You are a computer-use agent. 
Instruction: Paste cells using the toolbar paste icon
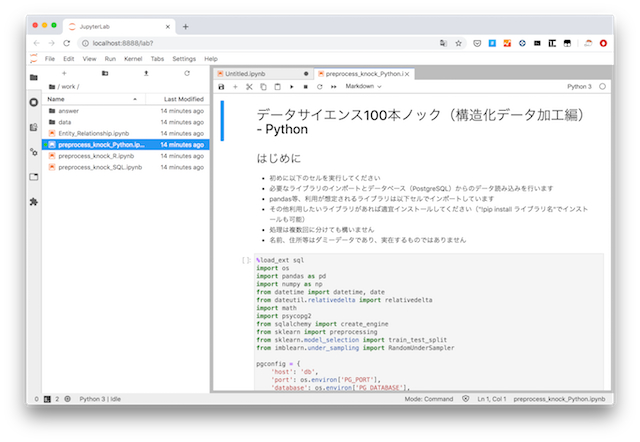pyautogui.click(x=277, y=87)
